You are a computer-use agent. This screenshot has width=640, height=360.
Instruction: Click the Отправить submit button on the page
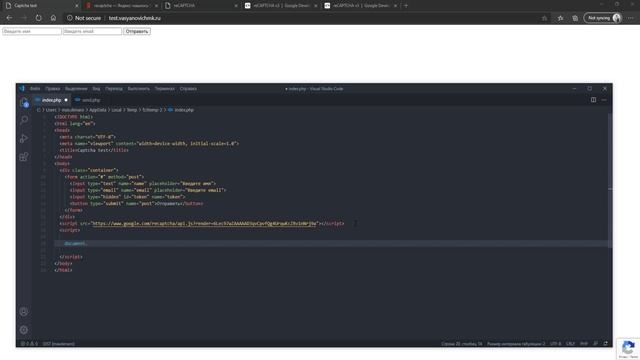pos(137,31)
